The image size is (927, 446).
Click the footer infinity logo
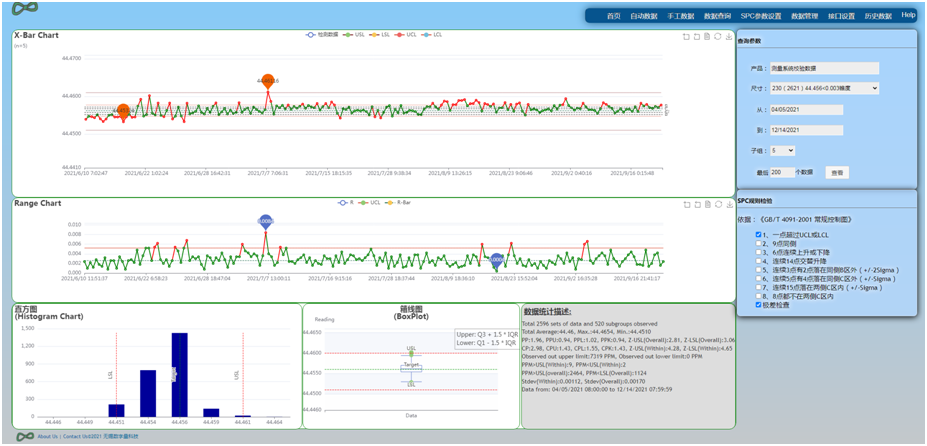[x=24, y=437]
